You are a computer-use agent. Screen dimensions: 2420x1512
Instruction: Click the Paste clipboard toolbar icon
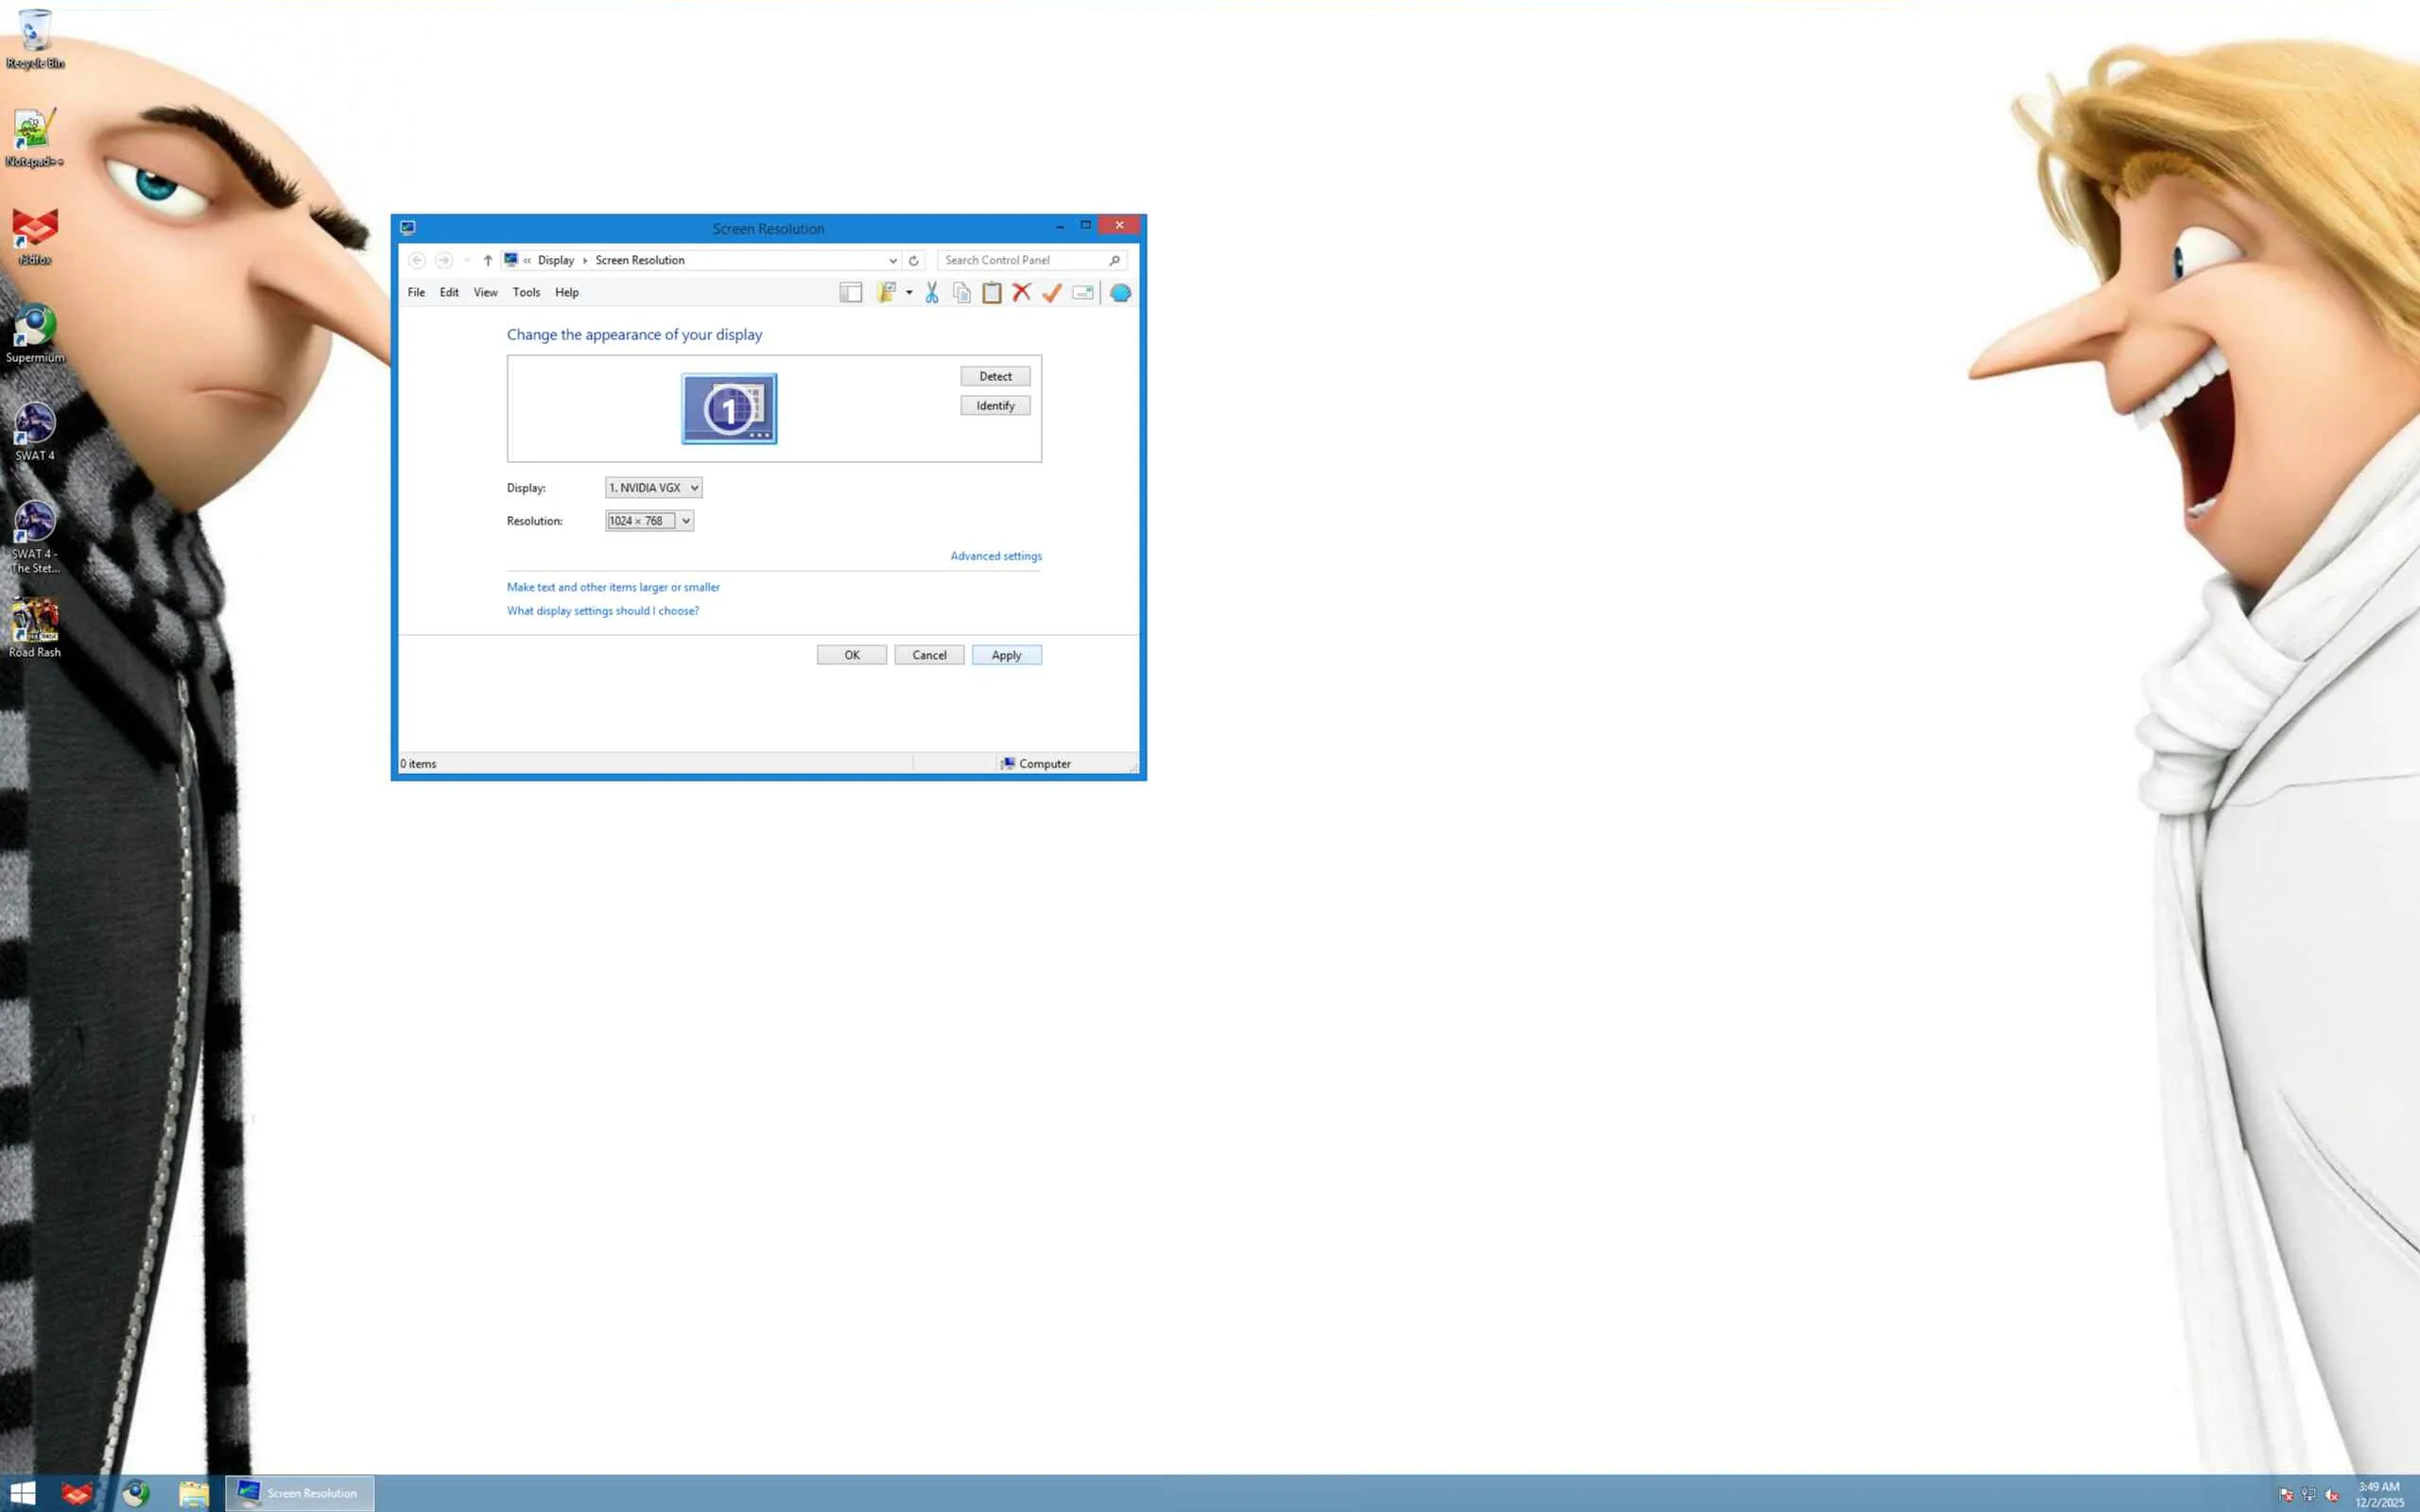(991, 292)
